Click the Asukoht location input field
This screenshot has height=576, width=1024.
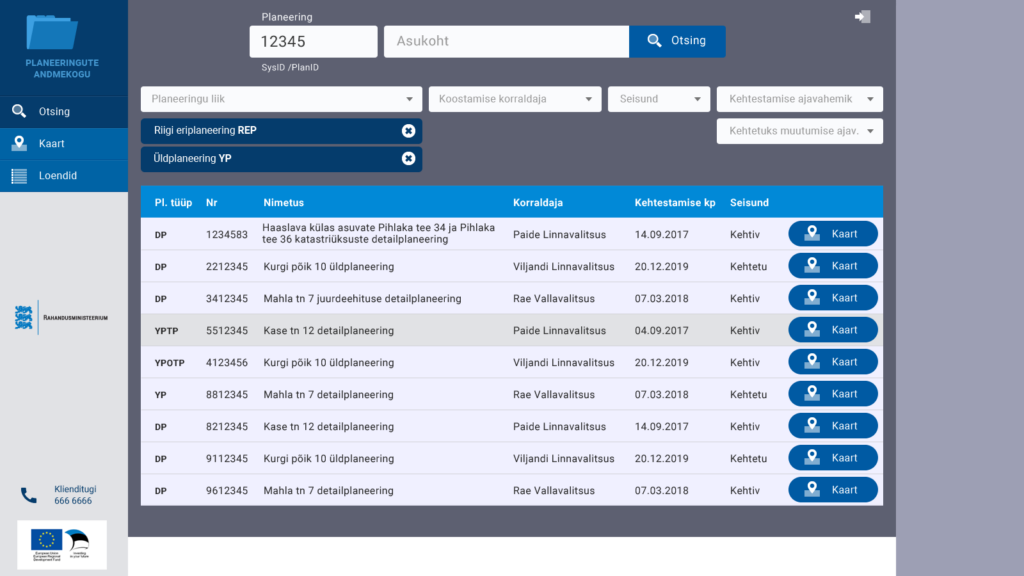pos(506,41)
